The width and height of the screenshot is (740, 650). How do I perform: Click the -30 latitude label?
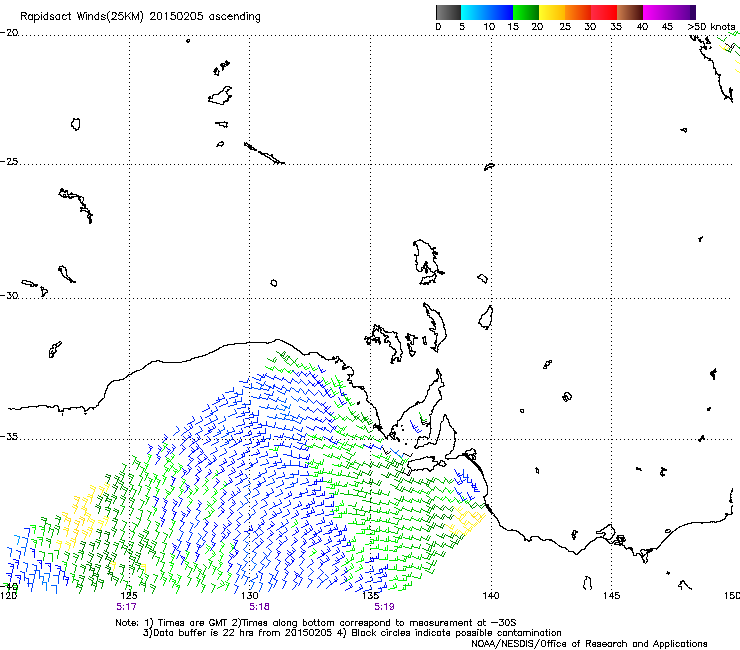point(9,295)
